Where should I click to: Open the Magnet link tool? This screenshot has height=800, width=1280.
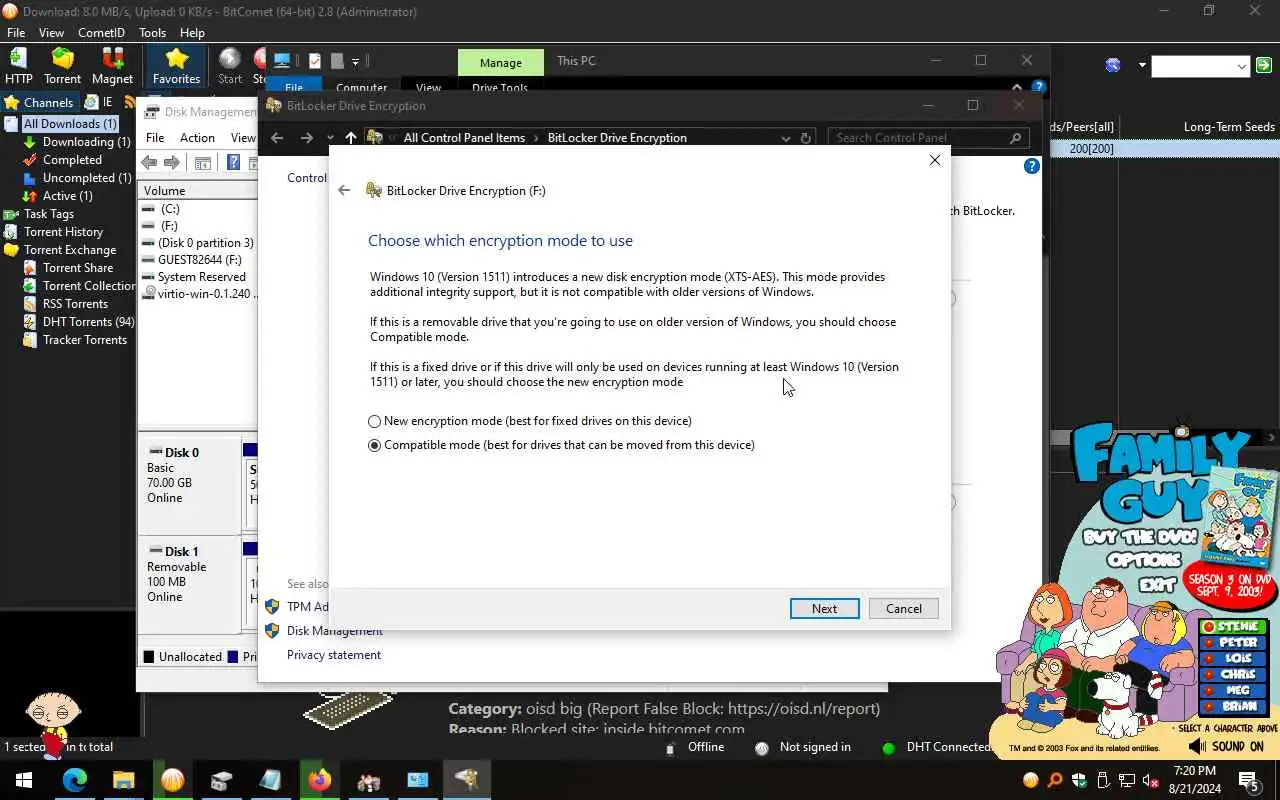click(112, 66)
